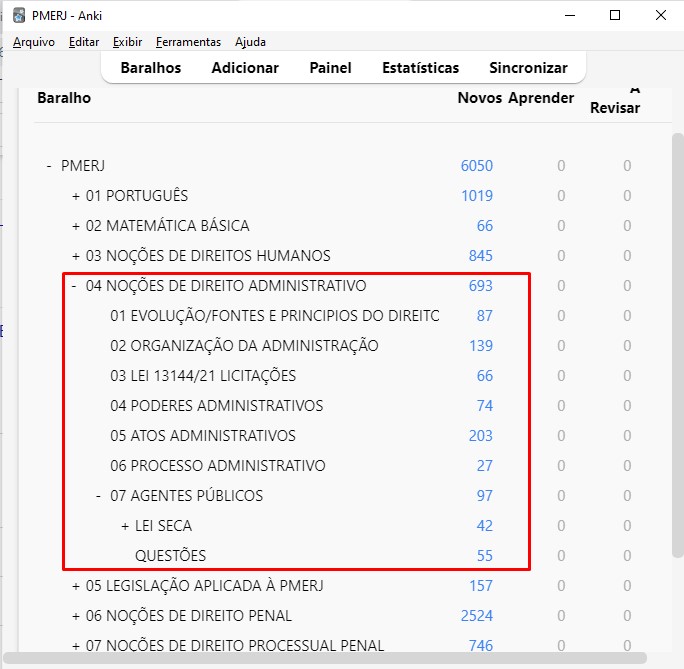
Task: Click the A Revisar column header
Action: pos(615,101)
